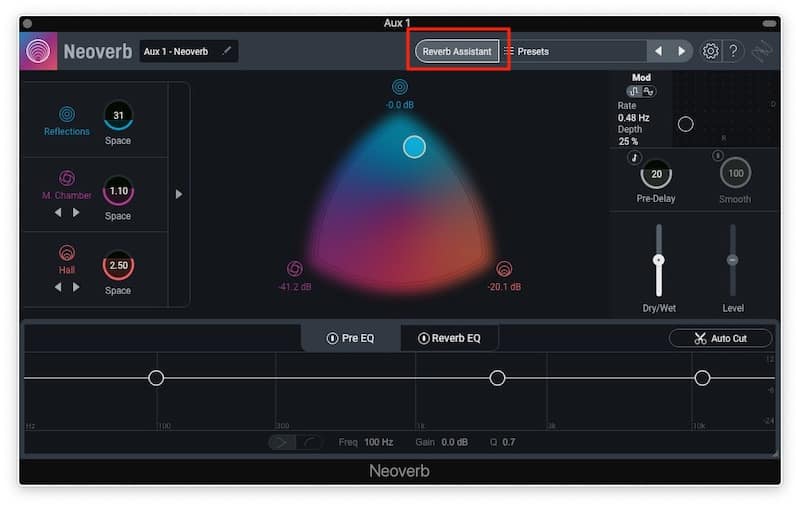
Task: Switch Hall to the previous reverb type
Action: click(58, 287)
